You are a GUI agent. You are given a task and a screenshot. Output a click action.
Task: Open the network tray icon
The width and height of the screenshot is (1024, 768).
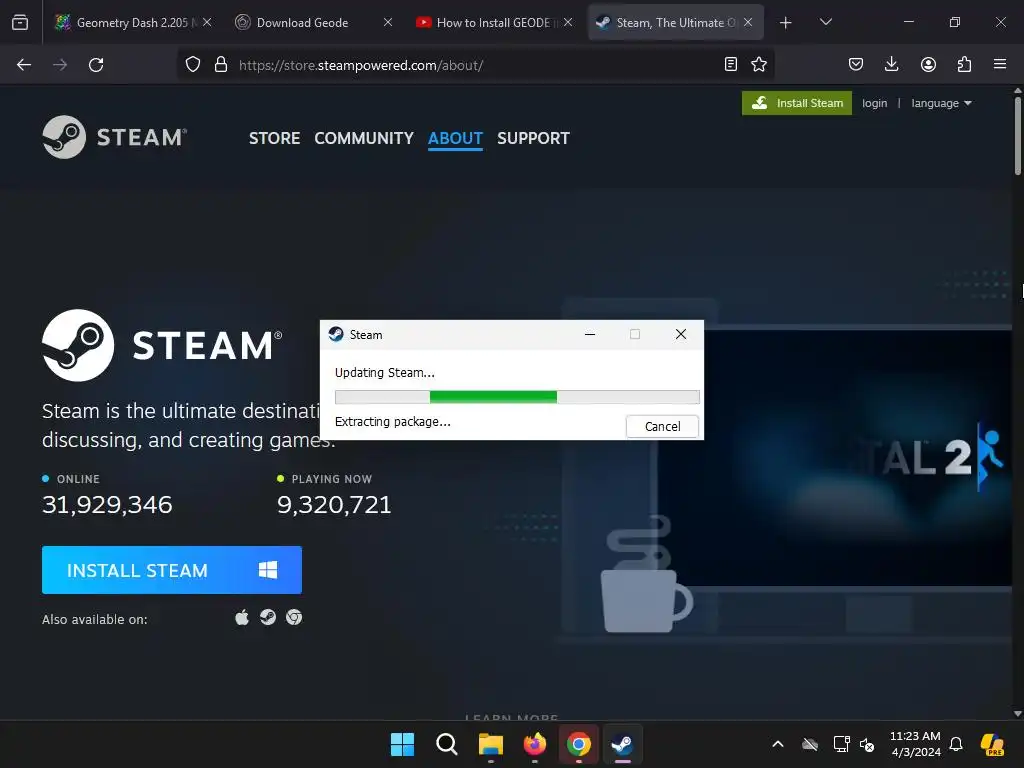(x=842, y=744)
